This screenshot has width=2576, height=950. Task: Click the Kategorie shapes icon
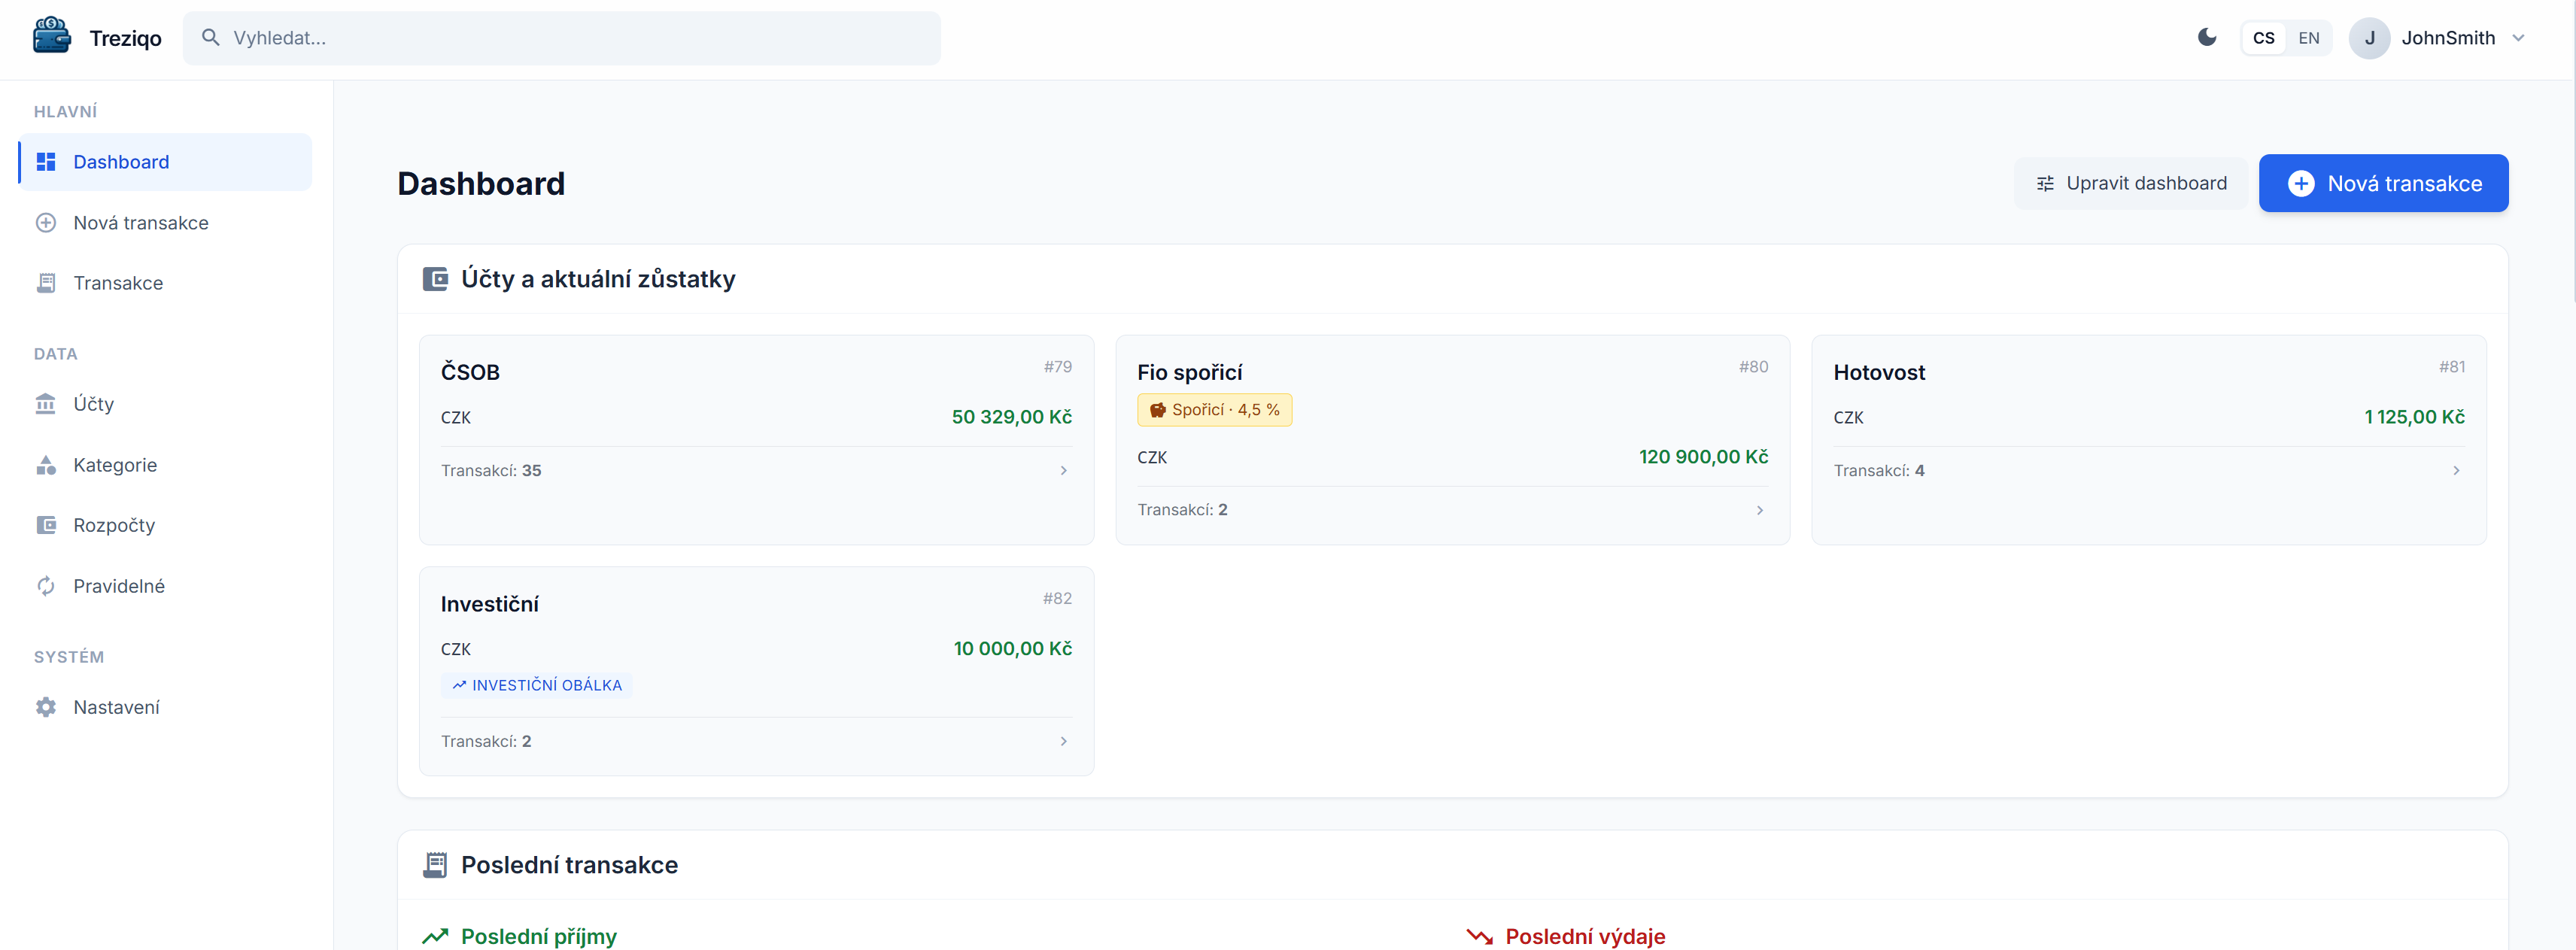[x=46, y=465]
